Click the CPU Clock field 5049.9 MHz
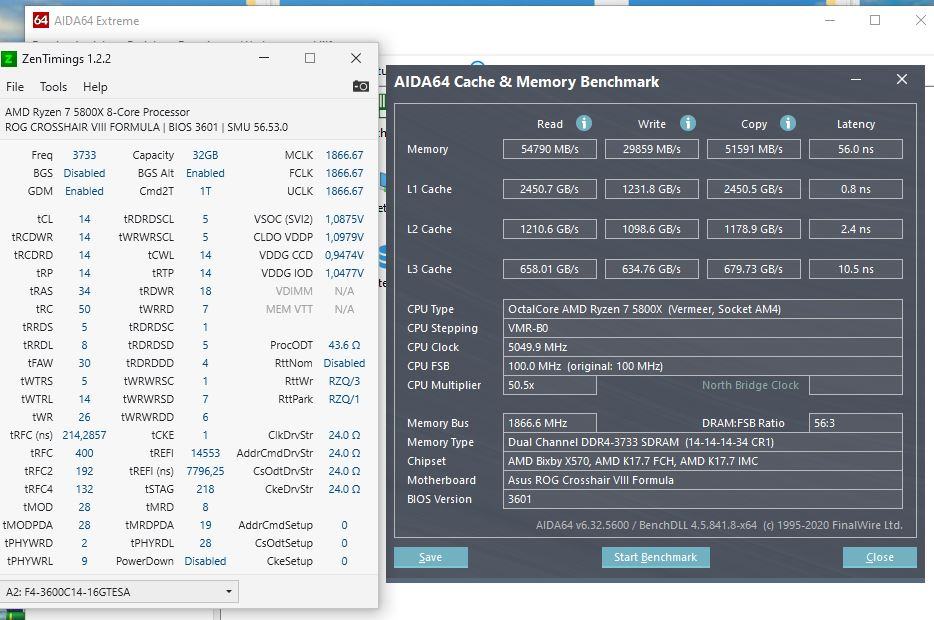934x620 pixels. coord(703,347)
